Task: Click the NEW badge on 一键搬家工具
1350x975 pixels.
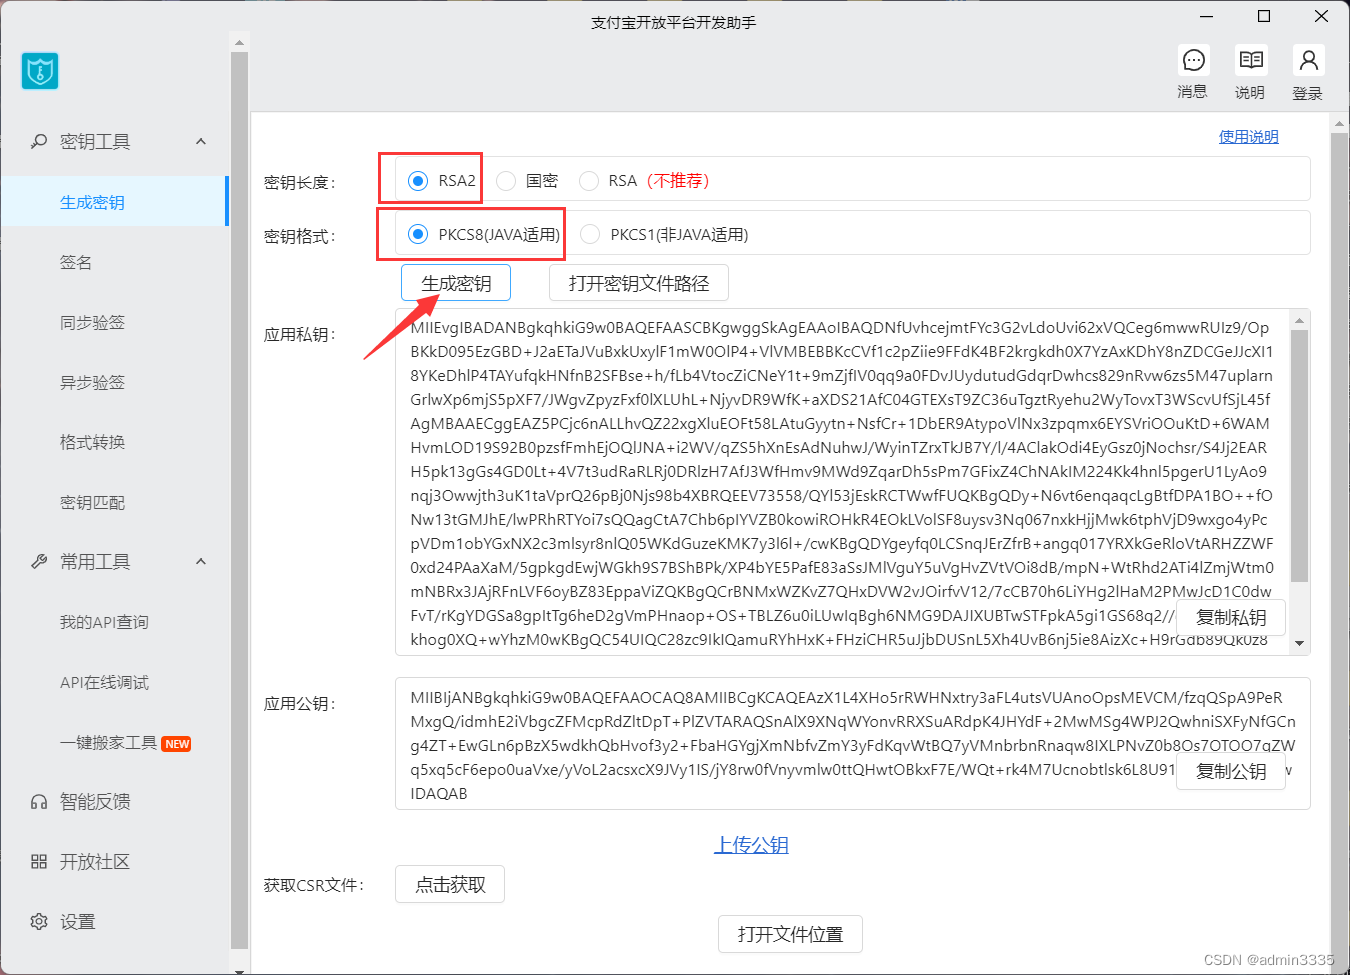Action: tap(177, 744)
